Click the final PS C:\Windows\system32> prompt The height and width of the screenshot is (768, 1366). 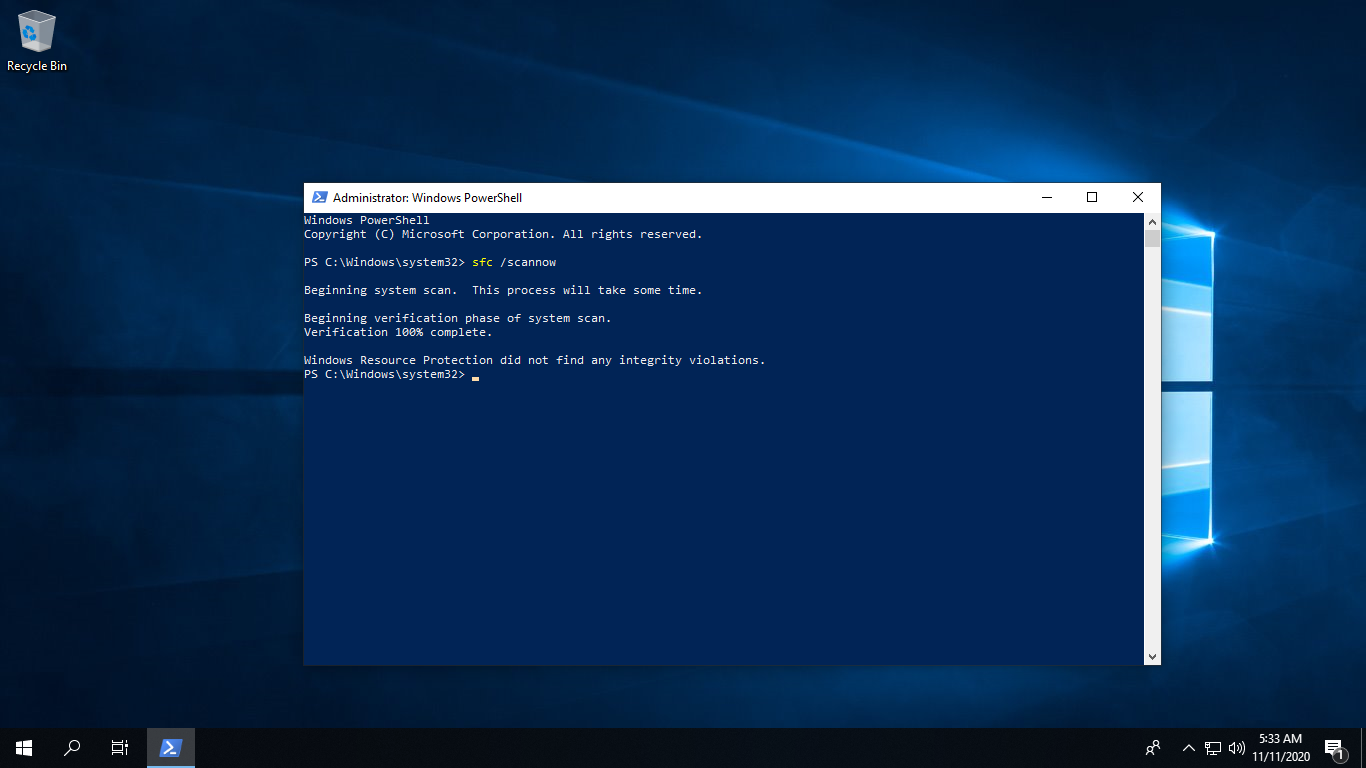click(385, 374)
